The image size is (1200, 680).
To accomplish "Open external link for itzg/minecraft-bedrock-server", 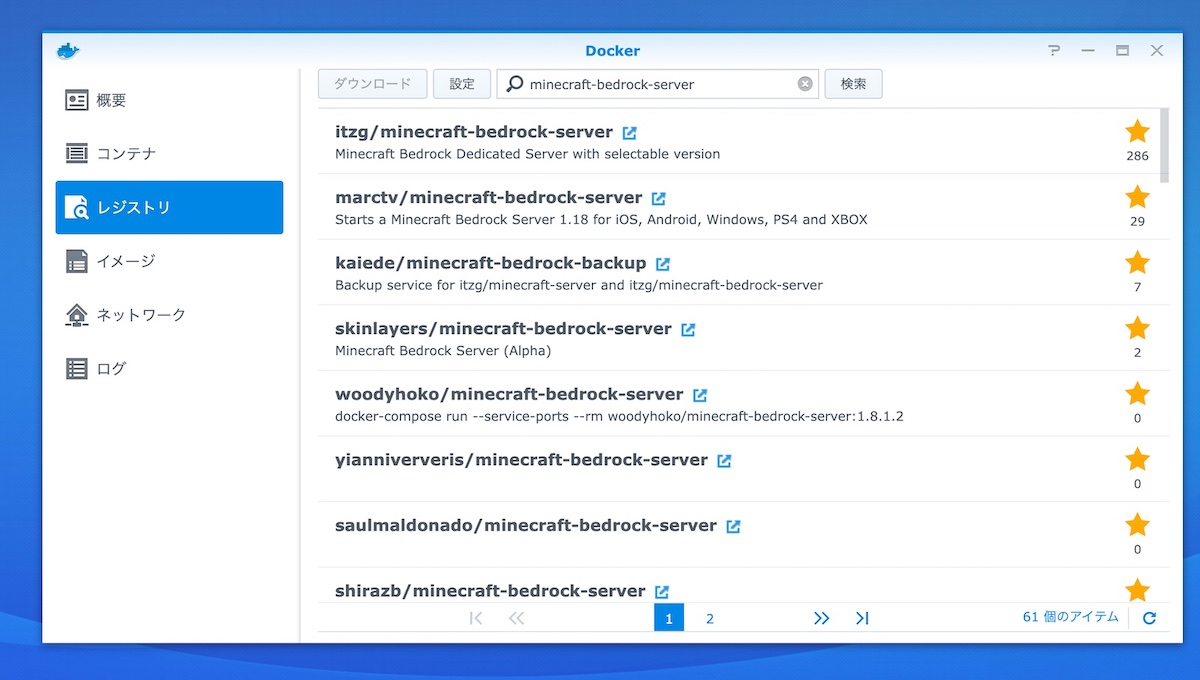I will point(629,133).
